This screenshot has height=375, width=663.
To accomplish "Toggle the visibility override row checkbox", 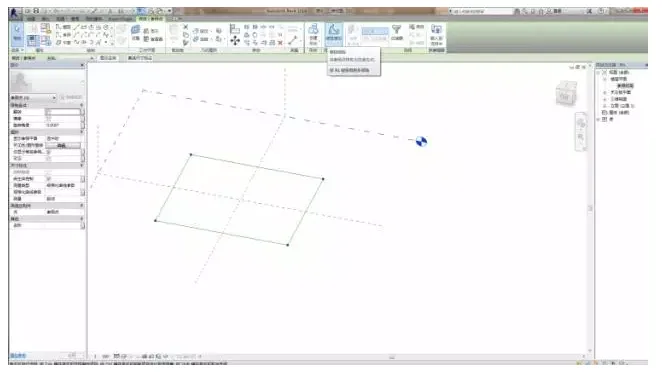I will (48, 152).
